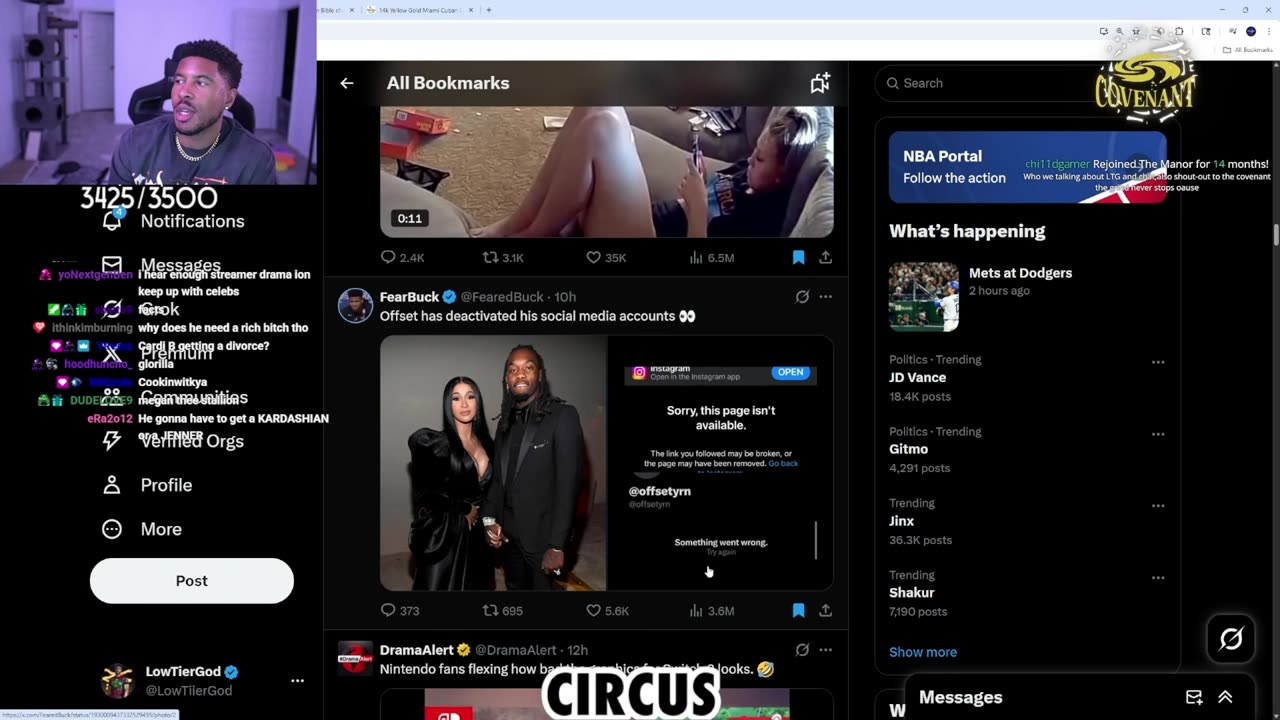The height and width of the screenshot is (720, 1280).
Task: Open the Instagram page unavailable screenshot
Action: coord(720,462)
